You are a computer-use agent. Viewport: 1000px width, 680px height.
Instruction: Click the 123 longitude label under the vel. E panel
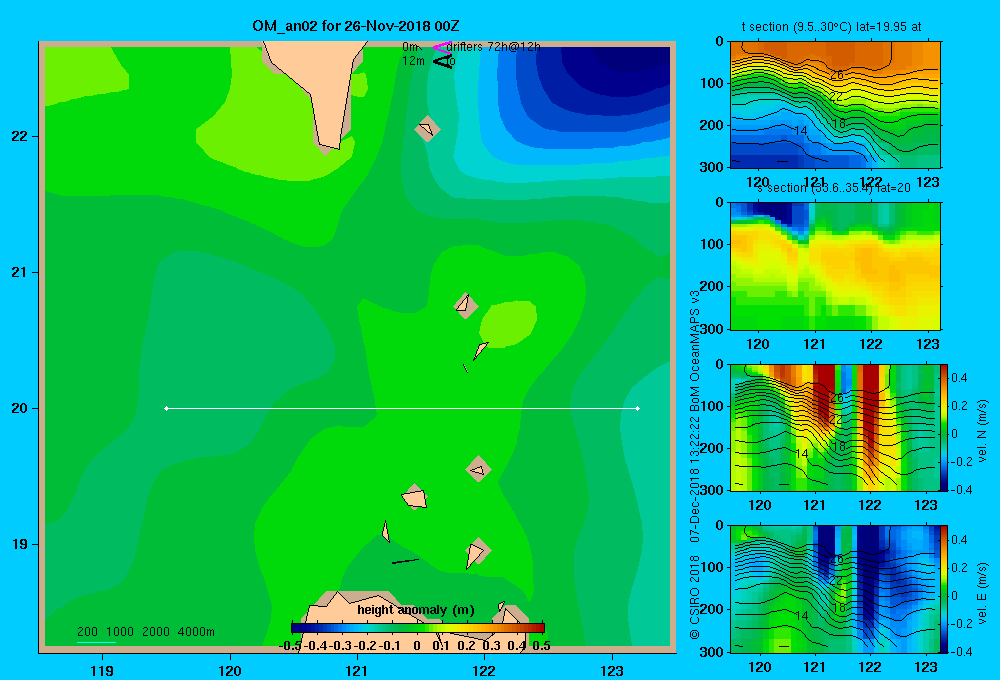(926, 667)
